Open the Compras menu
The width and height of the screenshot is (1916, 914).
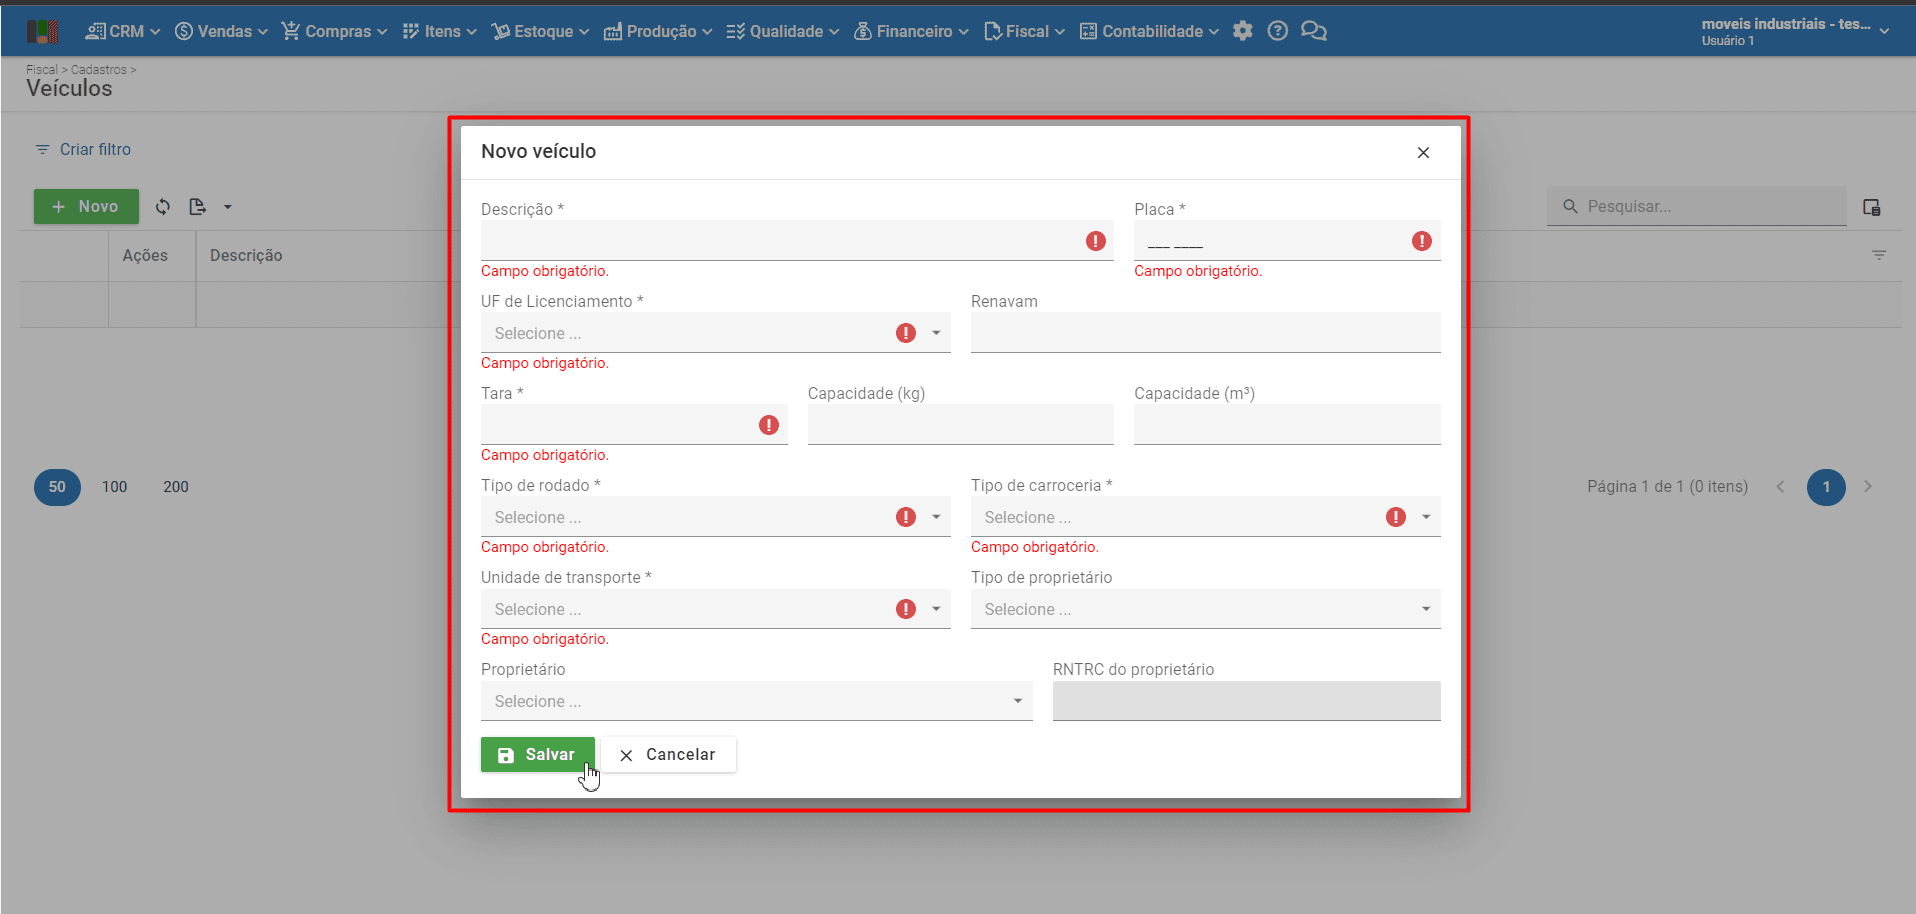[x=334, y=31]
